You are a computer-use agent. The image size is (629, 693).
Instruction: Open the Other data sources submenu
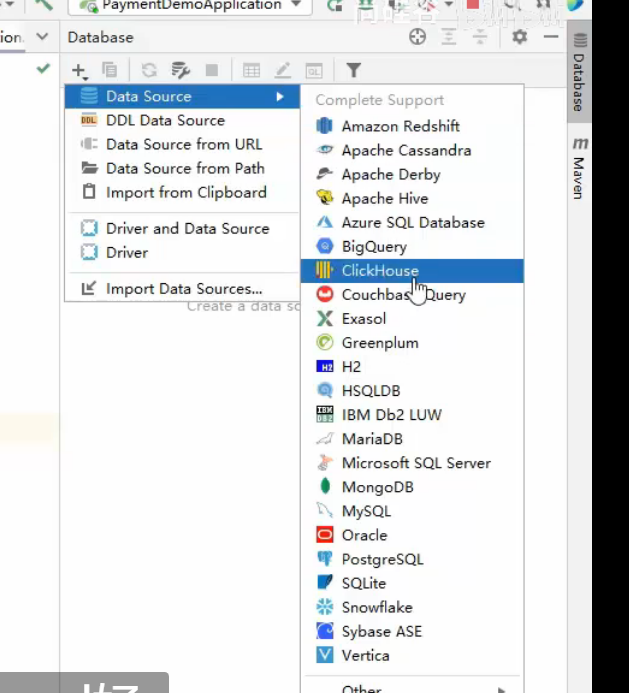[412, 688]
